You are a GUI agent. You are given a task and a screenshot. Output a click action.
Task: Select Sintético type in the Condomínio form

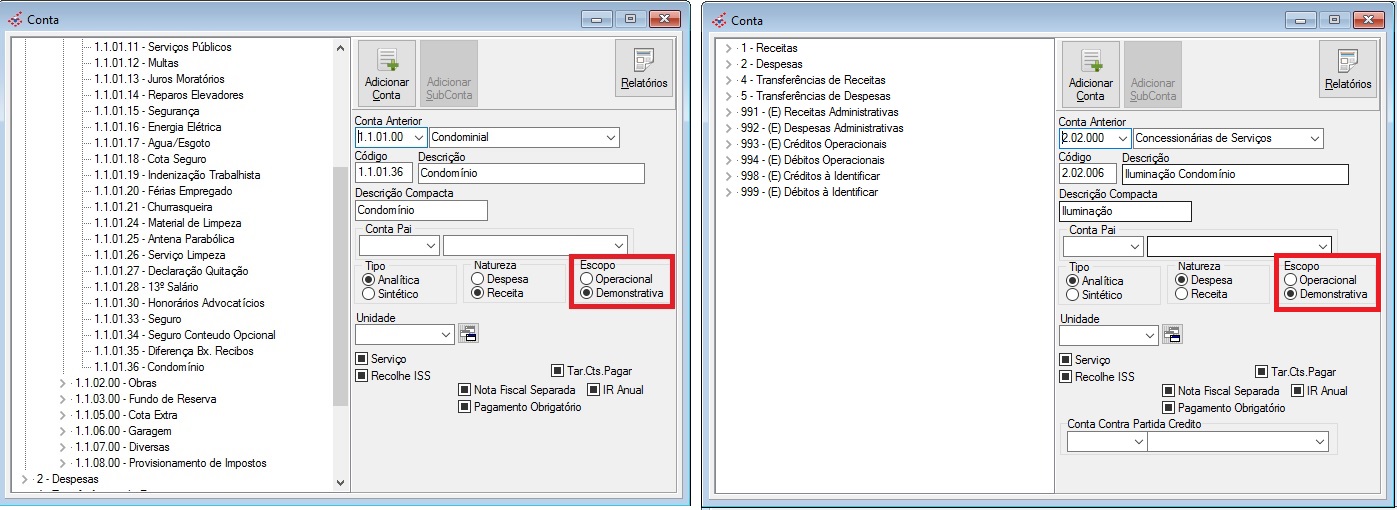[369, 294]
